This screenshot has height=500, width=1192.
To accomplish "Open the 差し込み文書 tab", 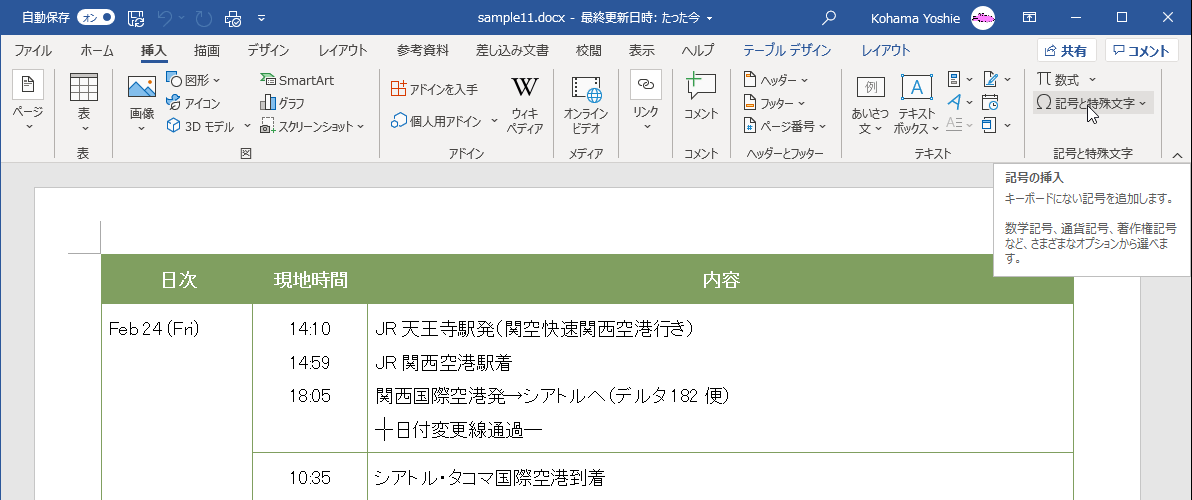I will (512, 51).
